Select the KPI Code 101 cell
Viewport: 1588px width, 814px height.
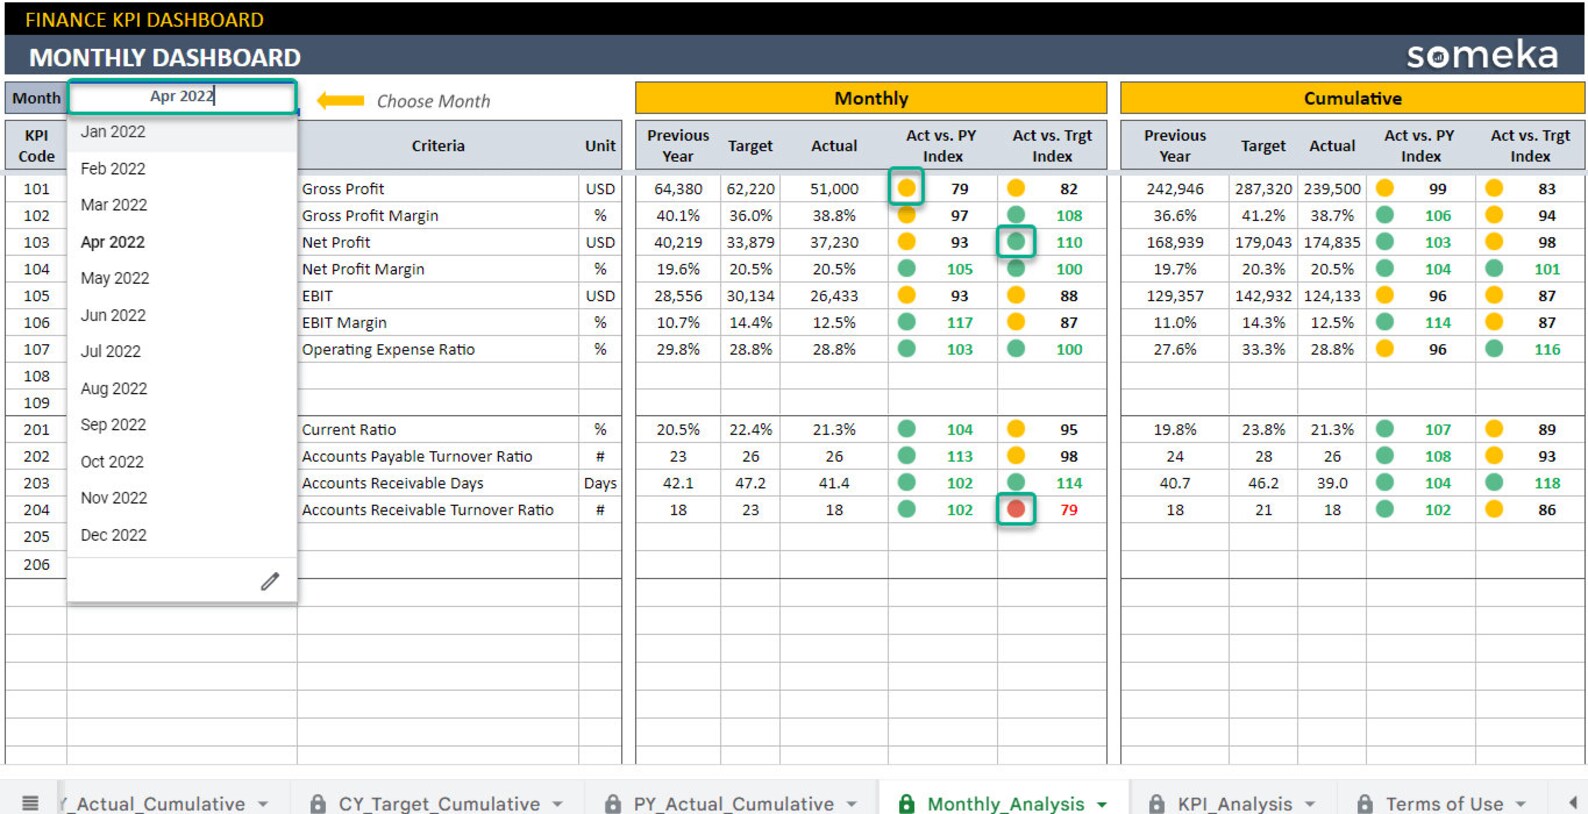pos(36,188)
